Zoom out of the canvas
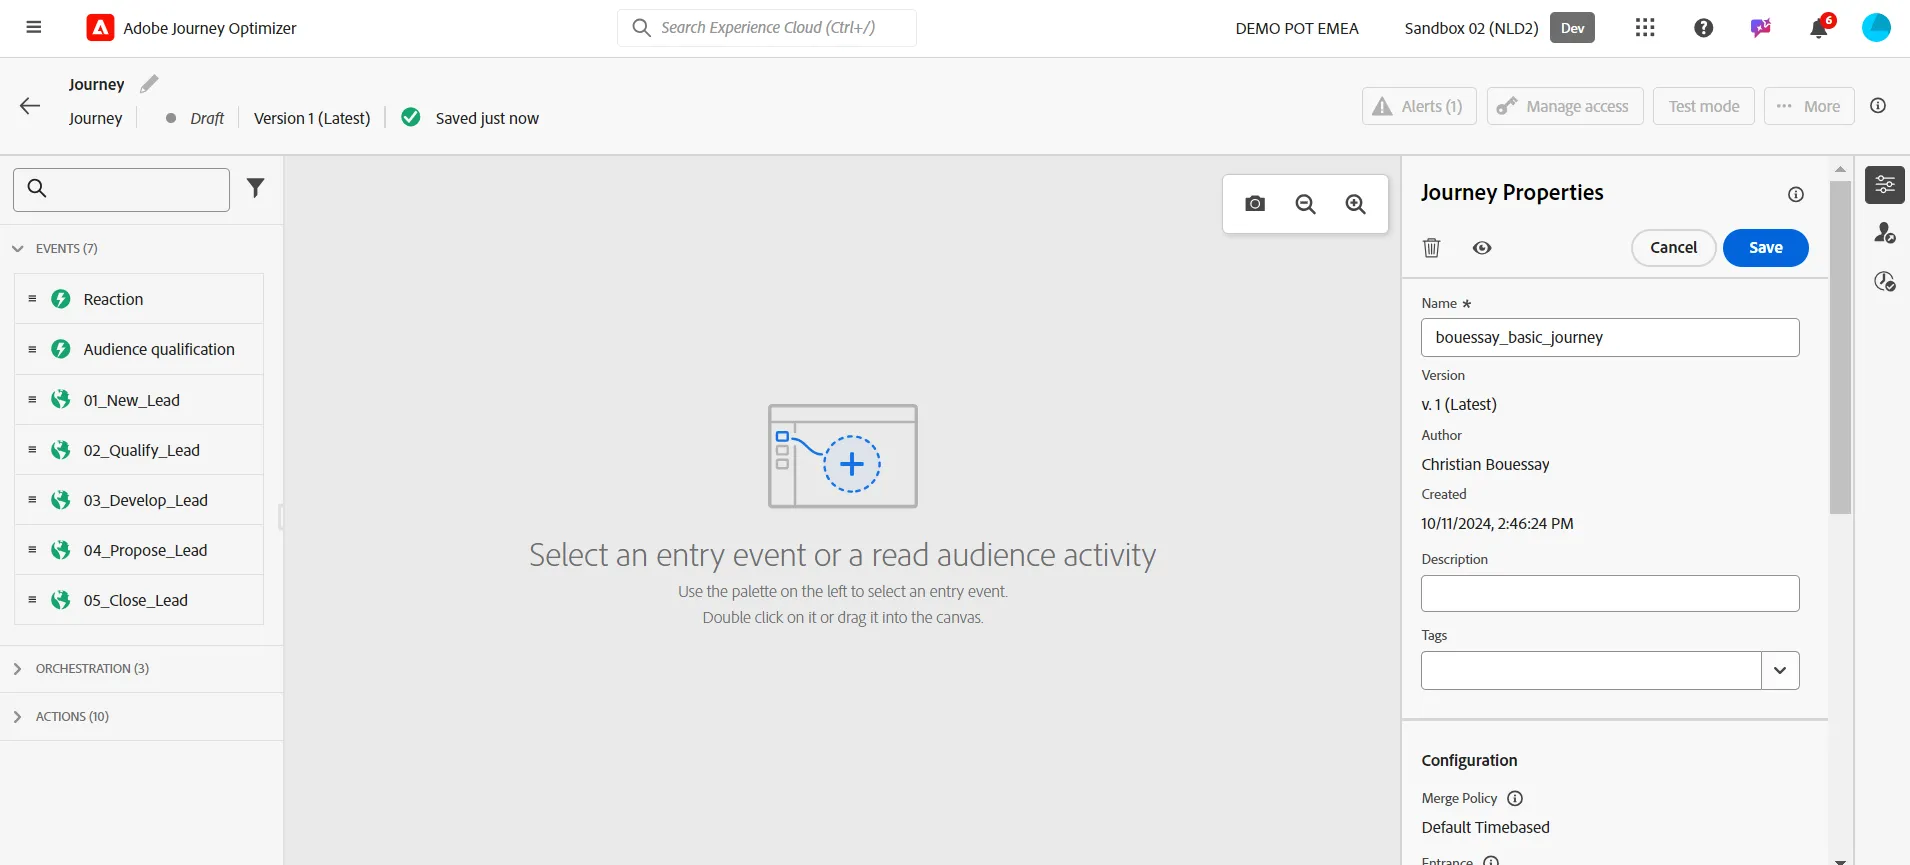Image resolution: width=1910 pixels, height=865 pixels. point(1305,204)
